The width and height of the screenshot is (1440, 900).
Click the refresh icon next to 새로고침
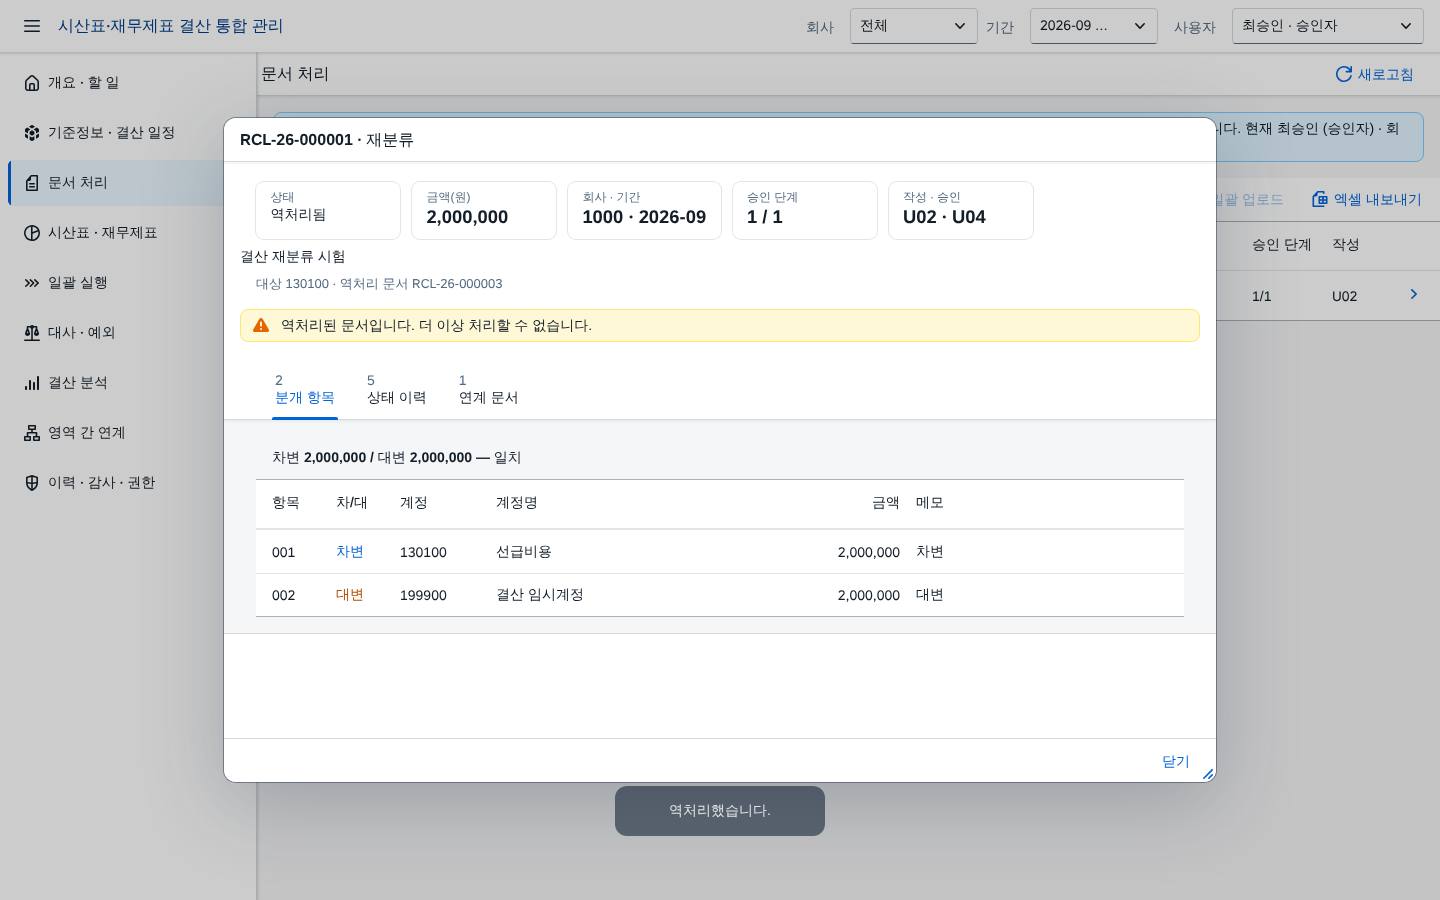[x=1344, y=74]
